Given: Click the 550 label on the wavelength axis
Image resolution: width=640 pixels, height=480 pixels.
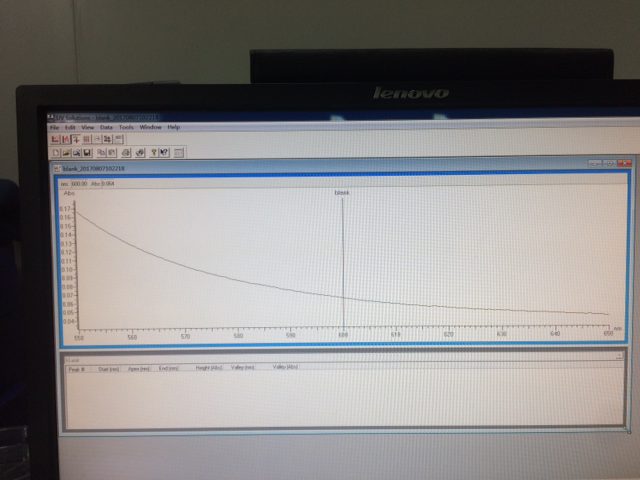Looking at the screenshot, I should click(79, 338).
